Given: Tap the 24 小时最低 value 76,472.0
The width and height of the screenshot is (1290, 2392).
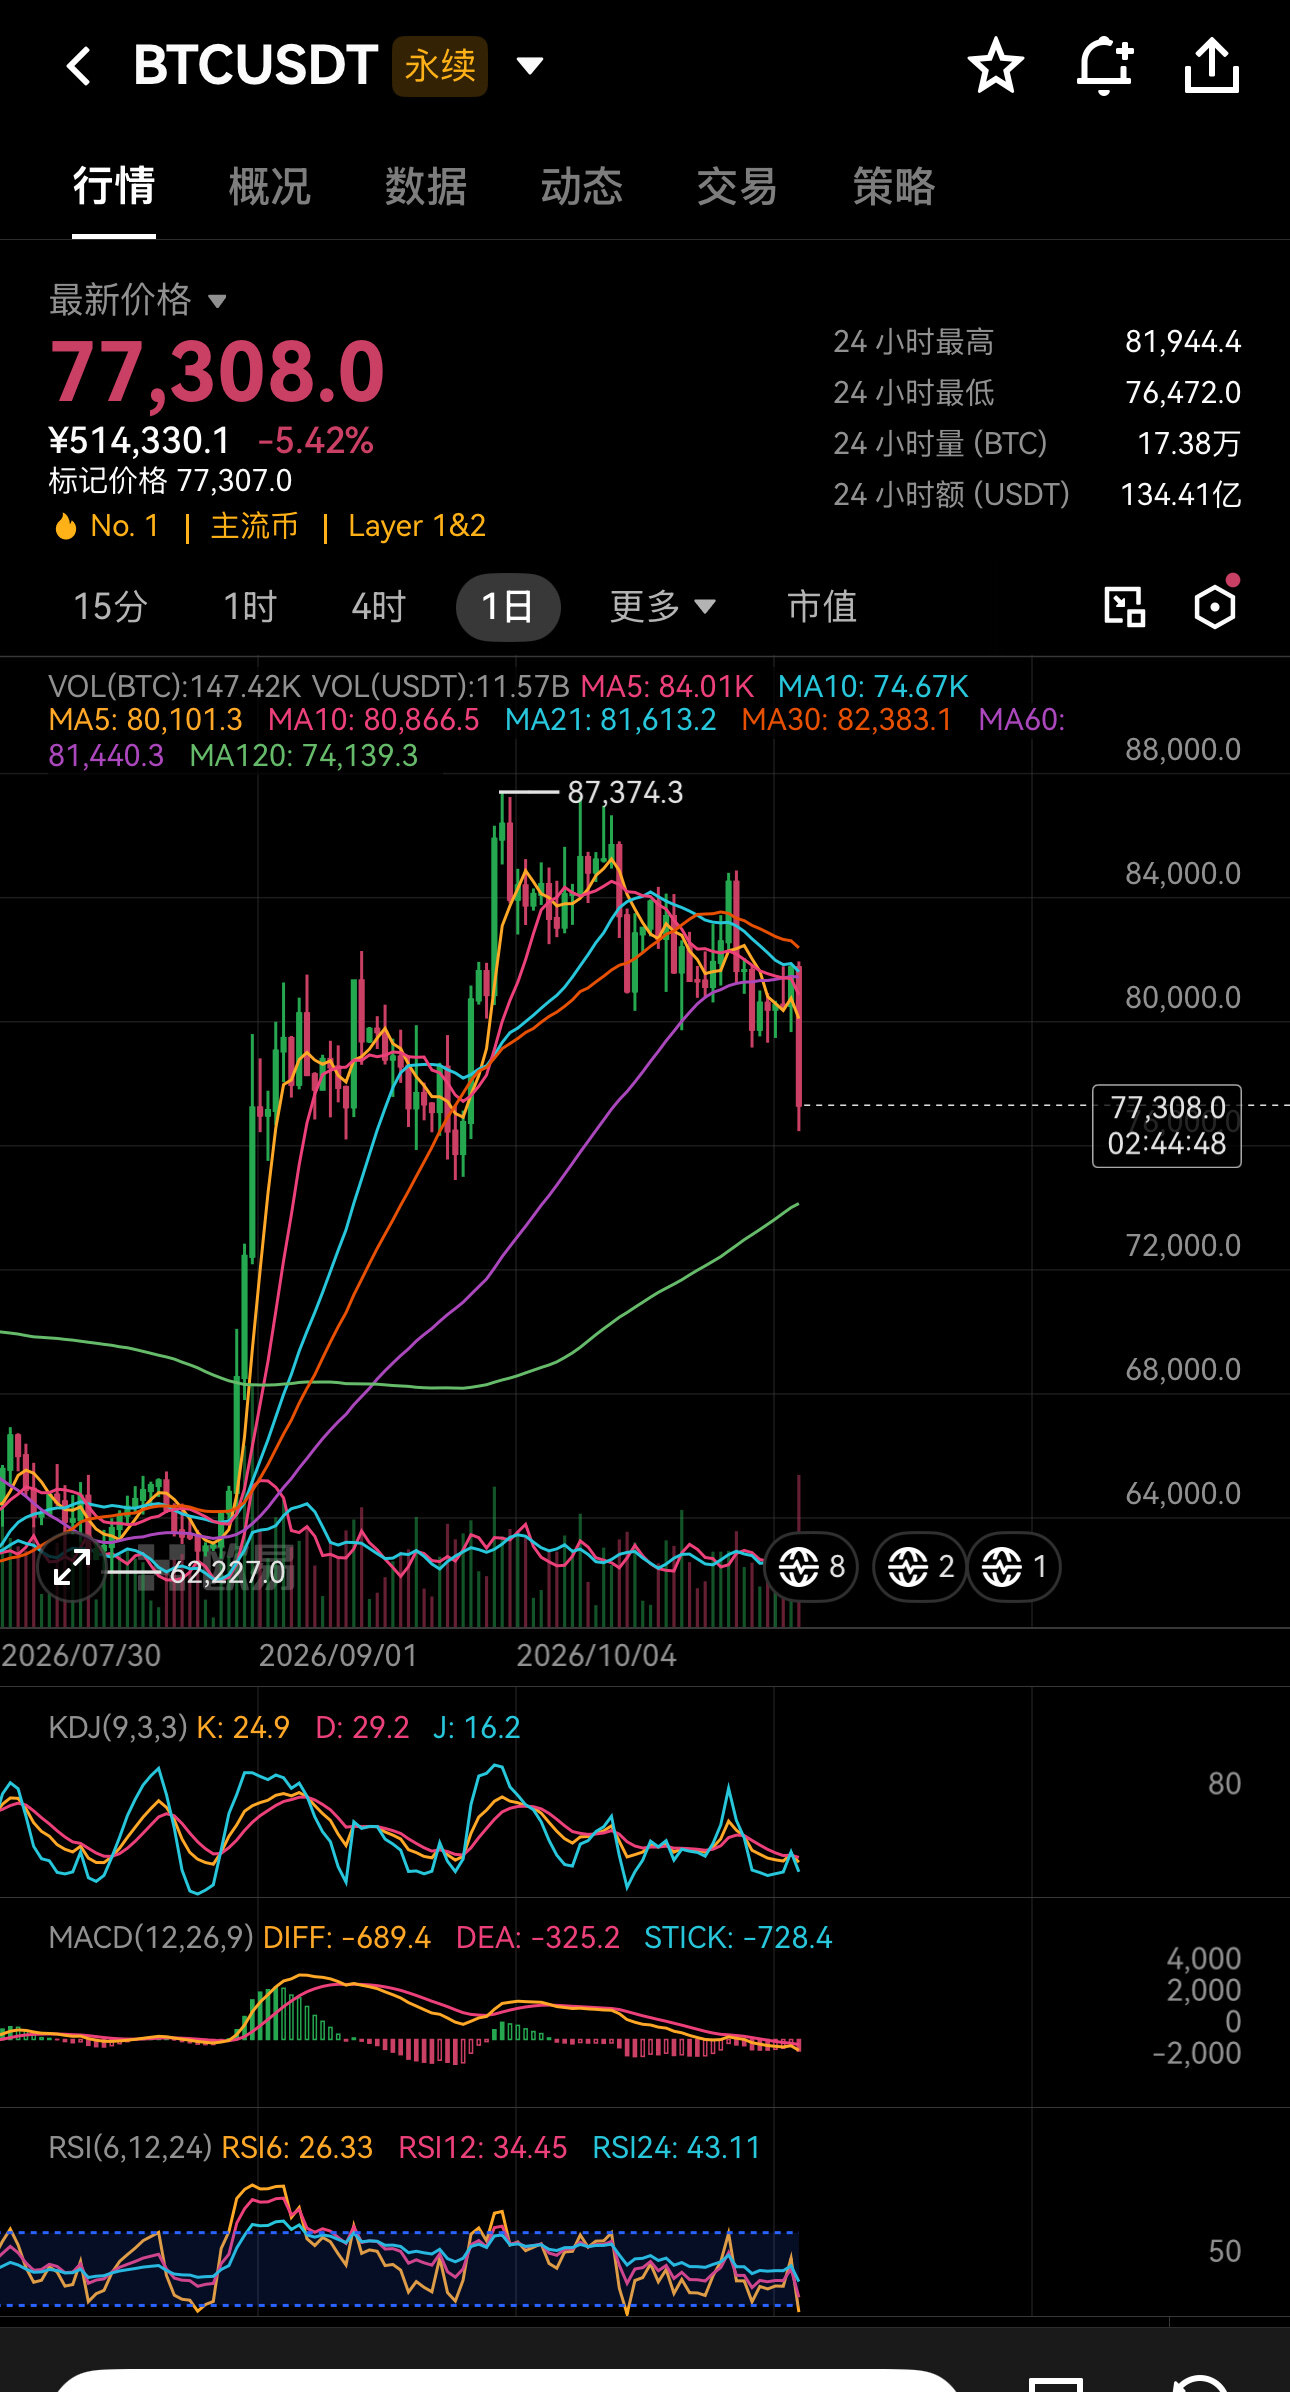Looking at the screenshot, I should coord(1183,393).
